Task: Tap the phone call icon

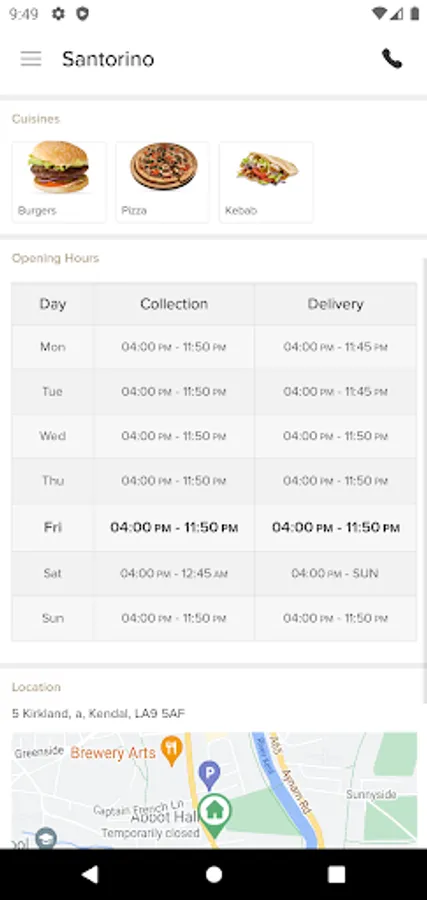Action: tap(392, 59)
